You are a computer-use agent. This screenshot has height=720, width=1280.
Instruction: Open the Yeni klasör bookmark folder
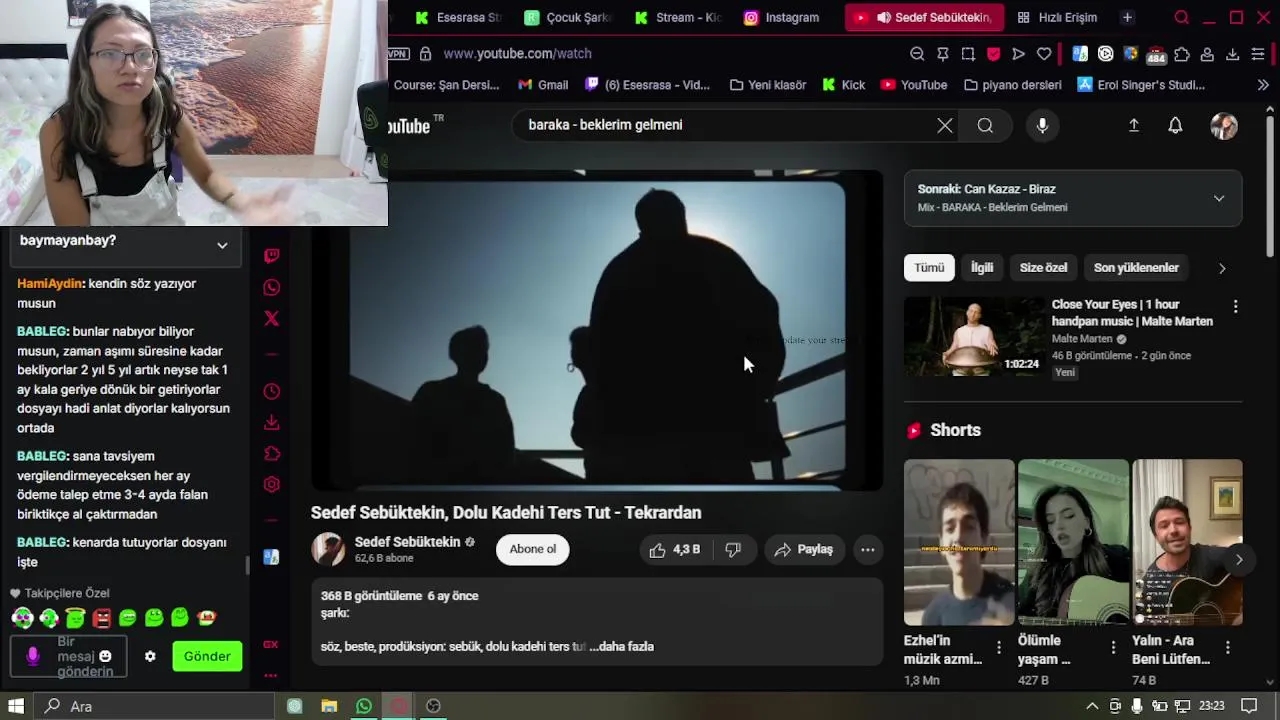click(x=768, y=85)
